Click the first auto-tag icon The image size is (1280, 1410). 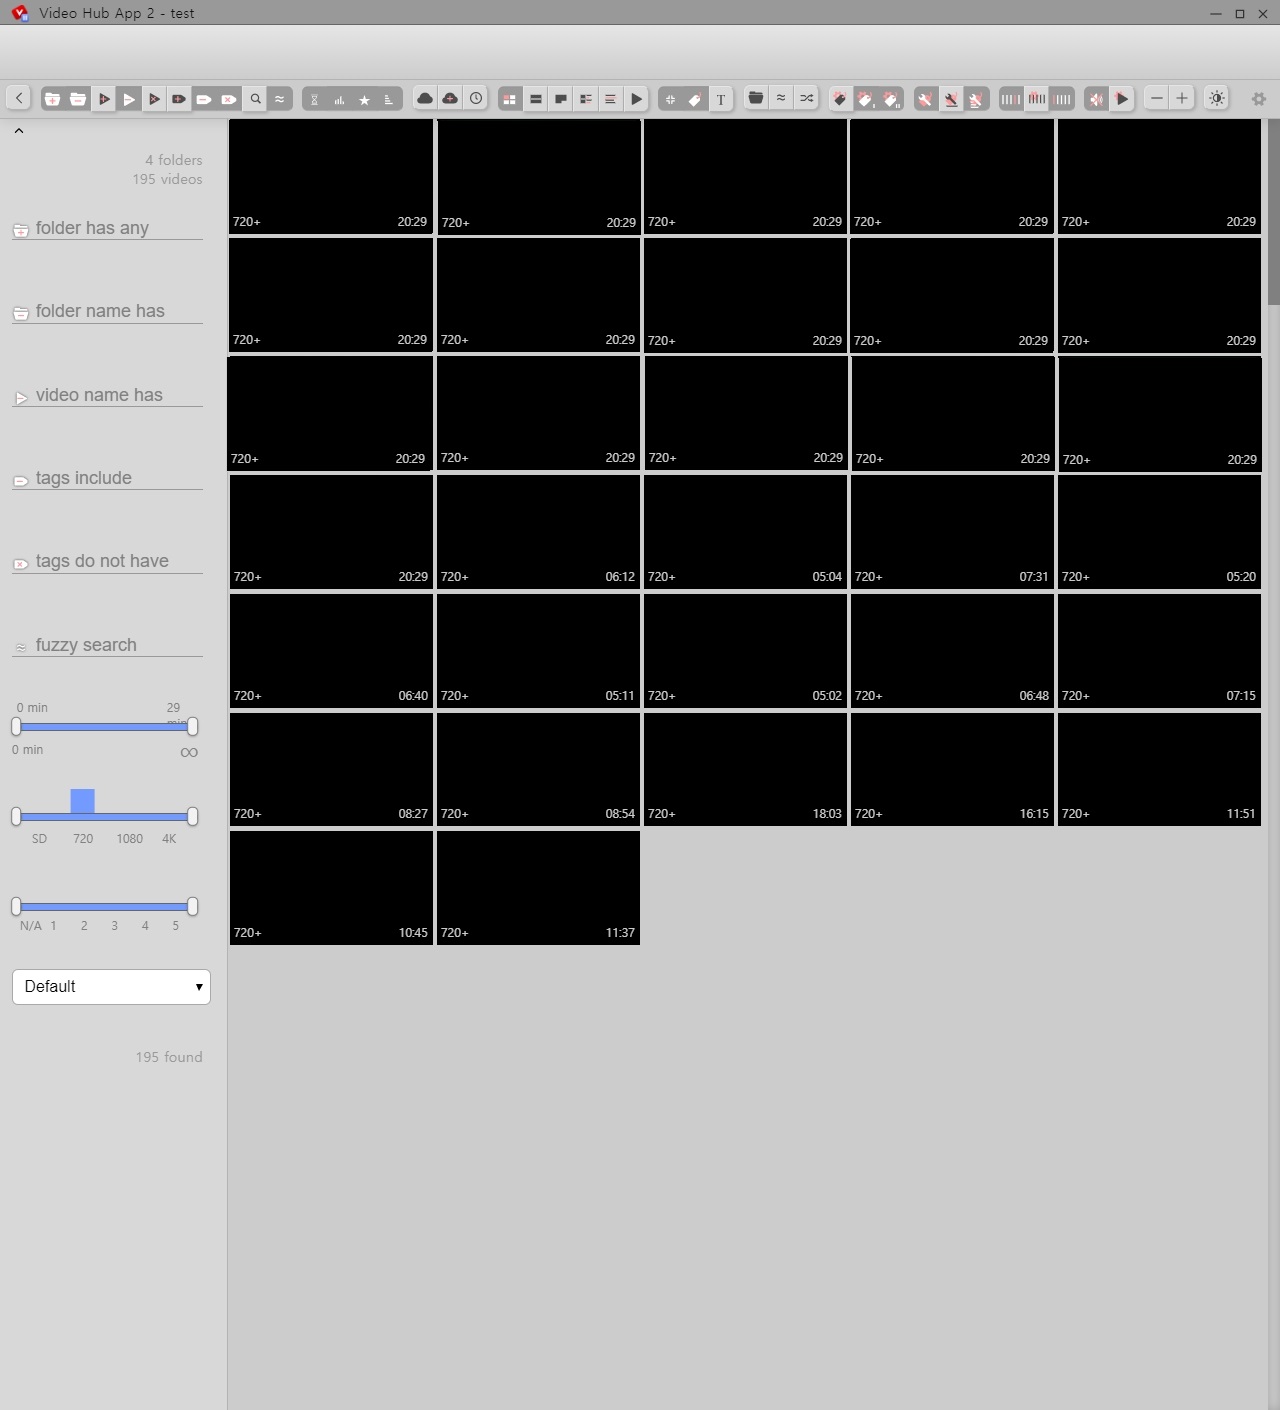pos(840,99)
